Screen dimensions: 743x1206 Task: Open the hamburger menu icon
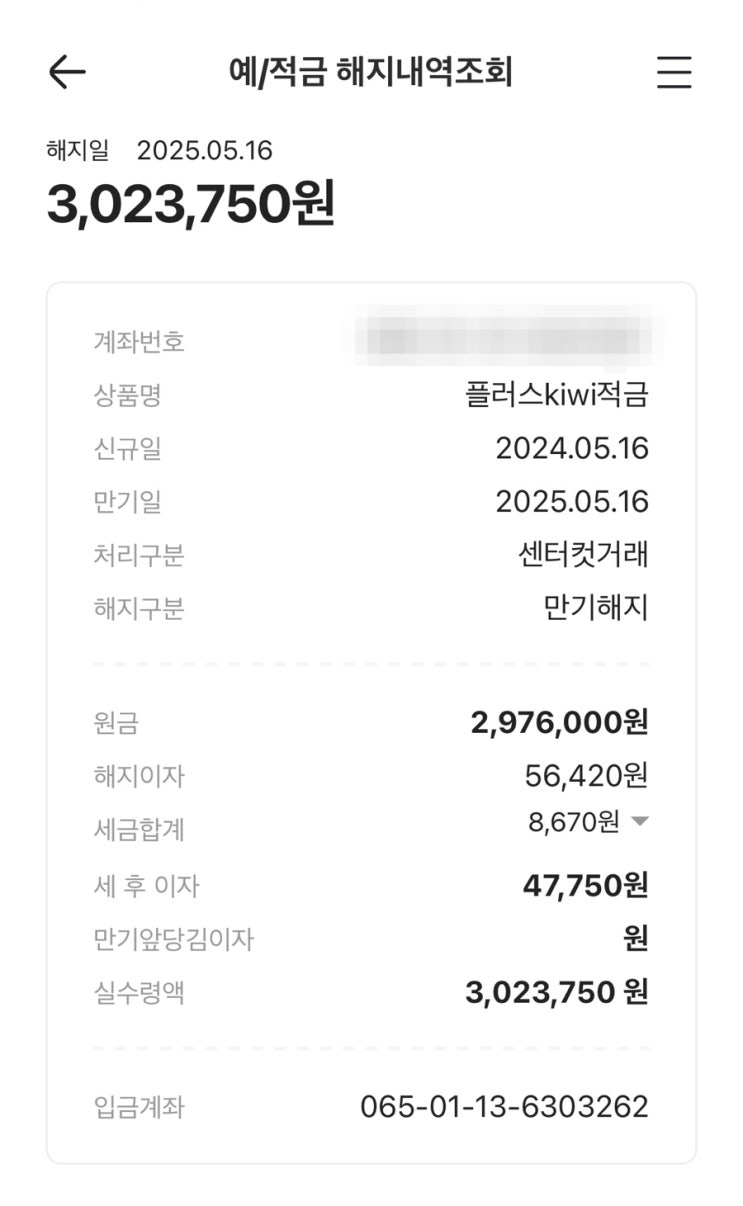point(673,72)
